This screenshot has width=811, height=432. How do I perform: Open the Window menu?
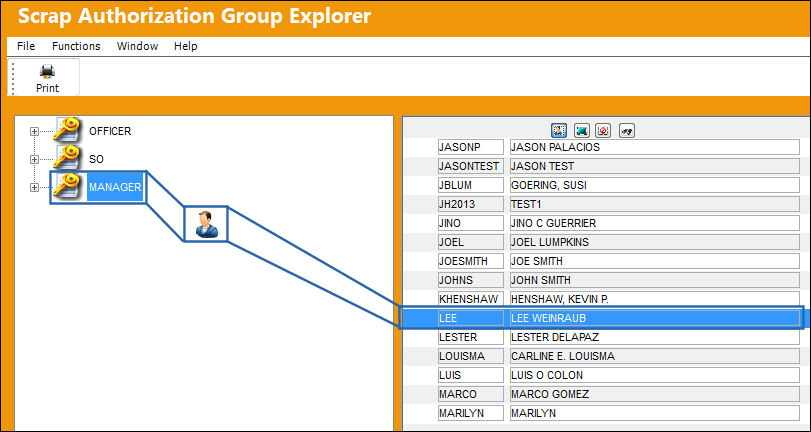coord(137,46)
